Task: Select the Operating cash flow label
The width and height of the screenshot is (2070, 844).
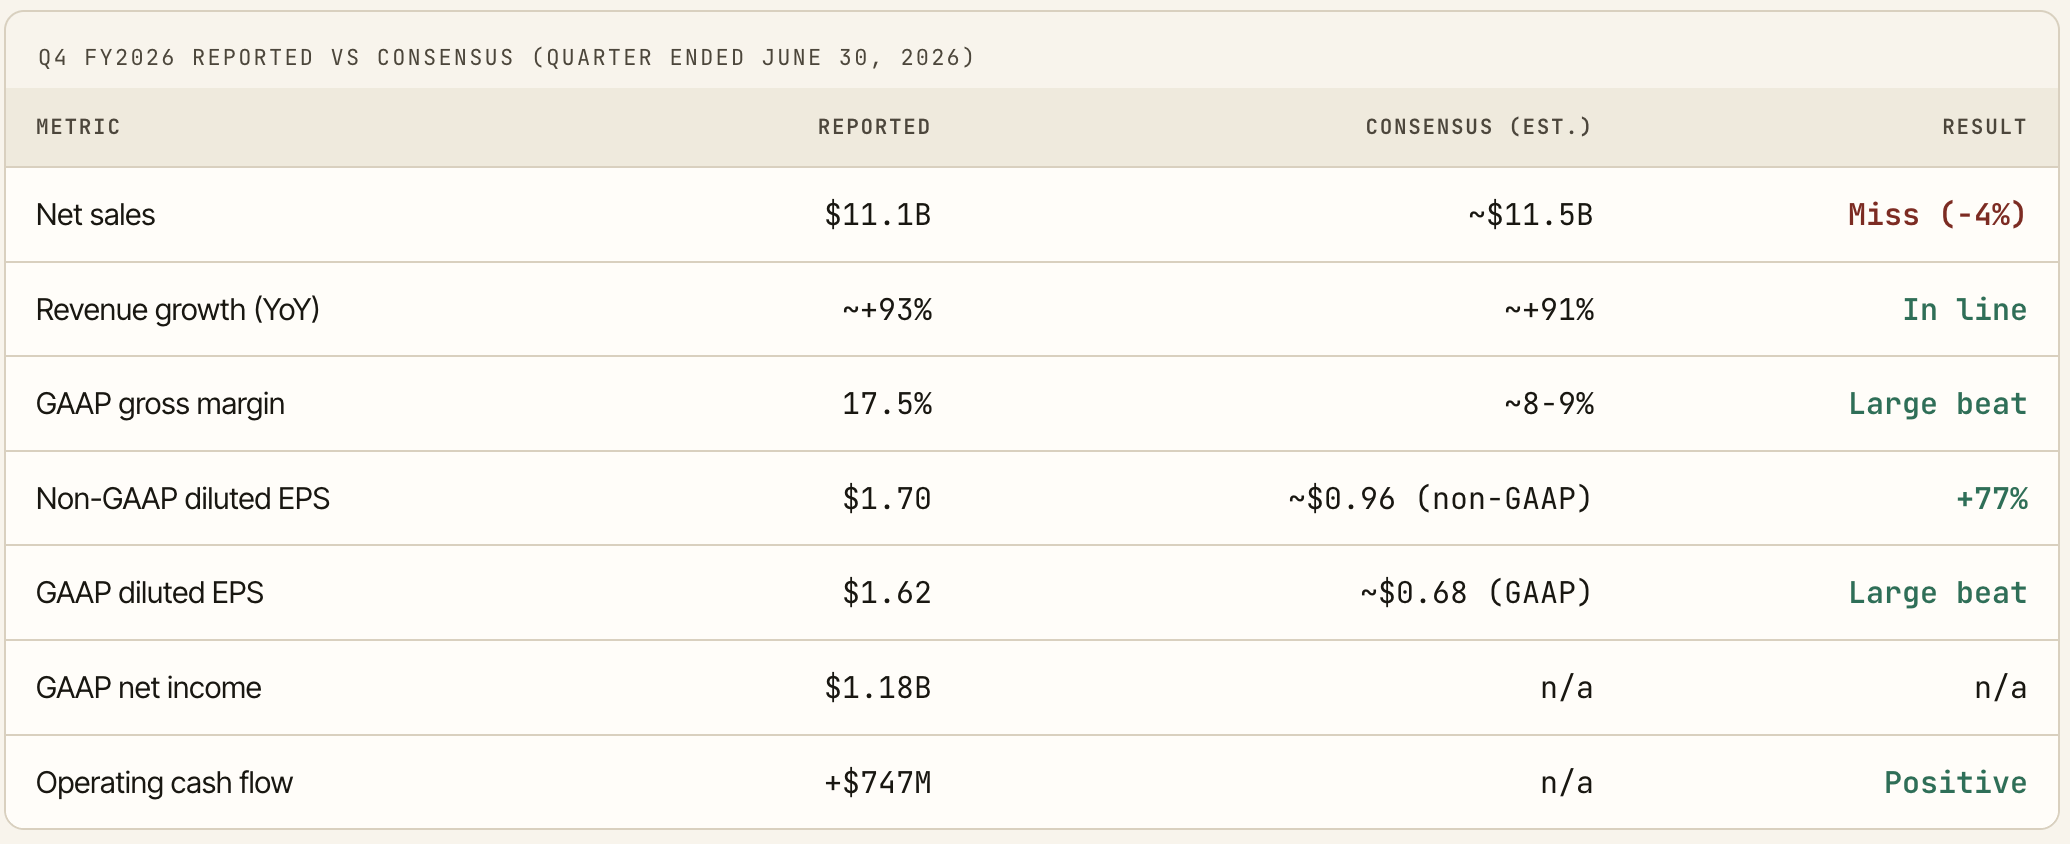Action: [164, 783]
